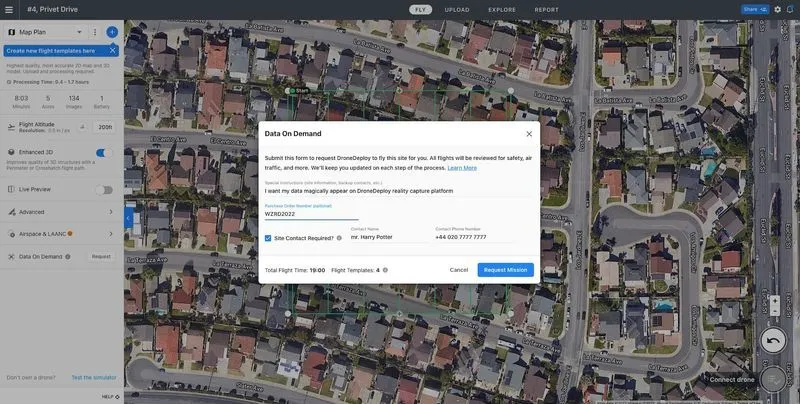Click the Advanced settings icon

point(11,212)
